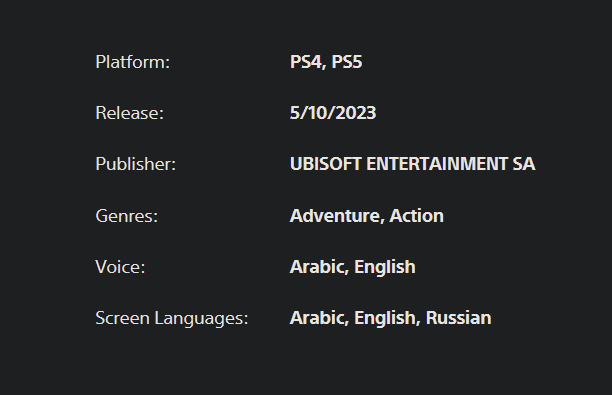
Task: Select the PS5 platform text
Action: 347,62
